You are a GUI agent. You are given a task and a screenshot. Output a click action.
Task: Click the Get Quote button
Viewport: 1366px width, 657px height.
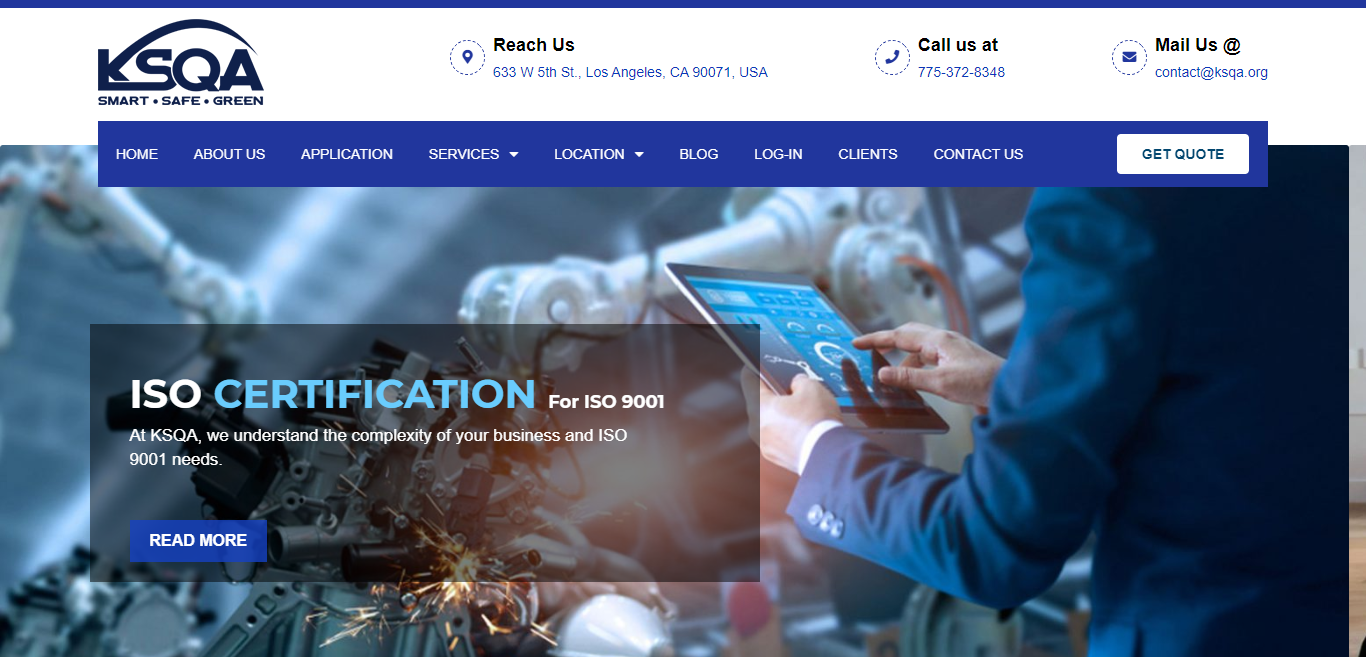click(x=1183, y=154)
